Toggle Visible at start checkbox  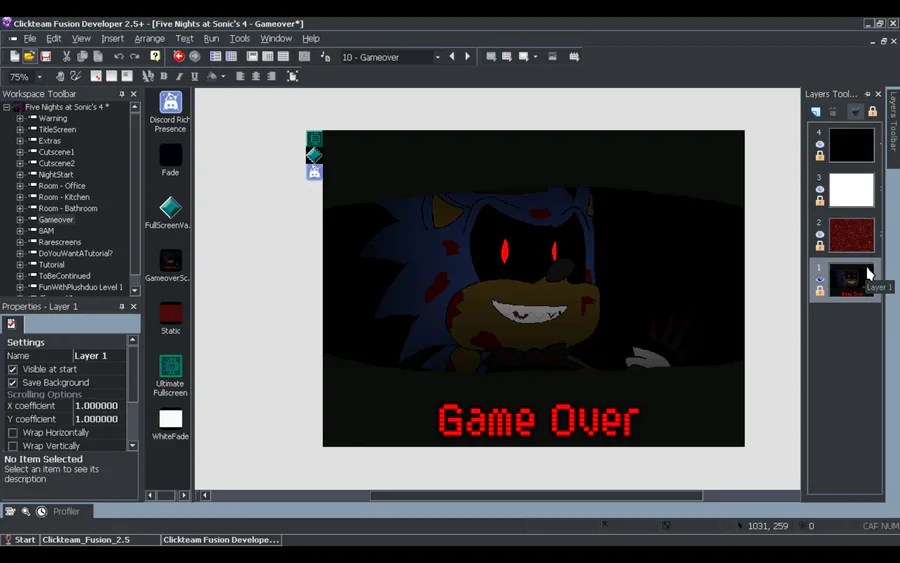coord(13,369)
